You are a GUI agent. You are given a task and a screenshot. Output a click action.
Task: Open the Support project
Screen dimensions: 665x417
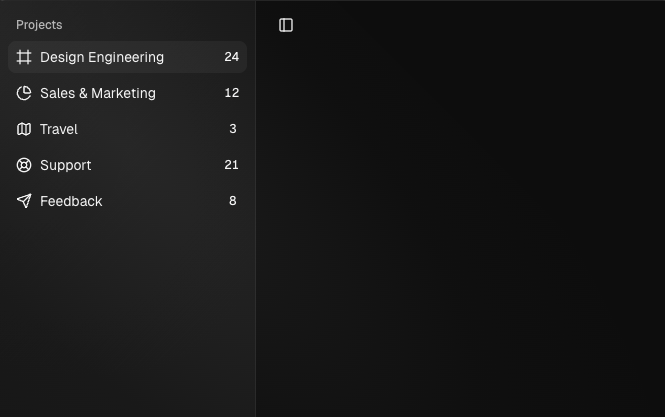tap(66, 165)
